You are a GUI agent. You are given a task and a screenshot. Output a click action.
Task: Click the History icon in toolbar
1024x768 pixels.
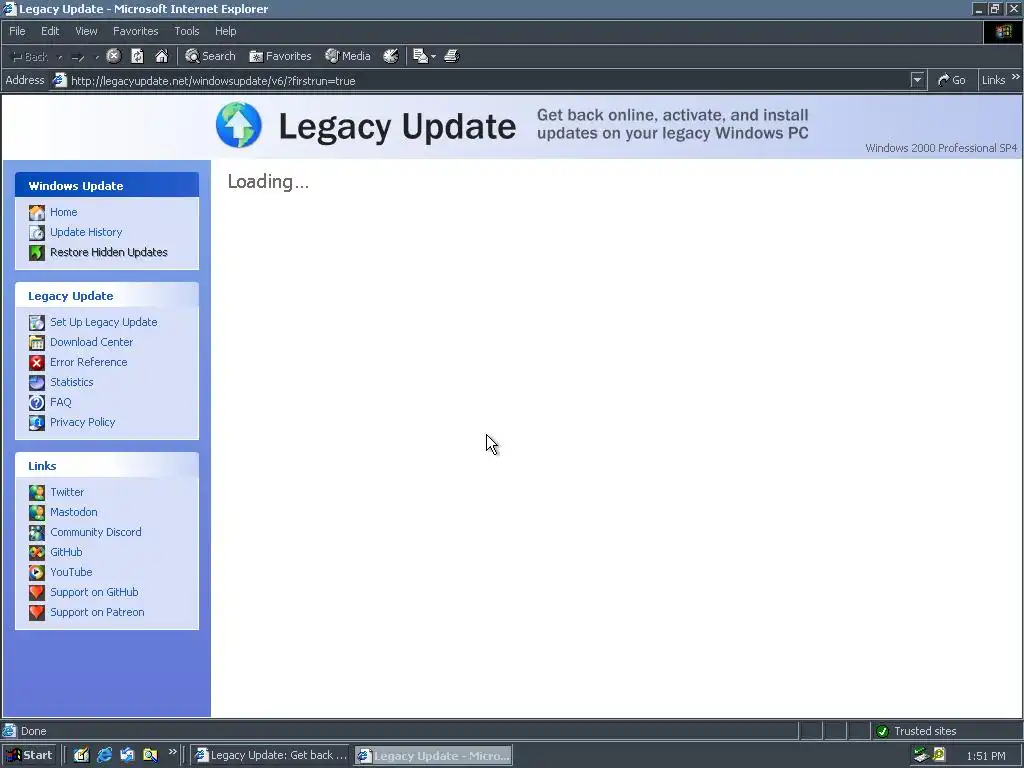tap(391, 56)
